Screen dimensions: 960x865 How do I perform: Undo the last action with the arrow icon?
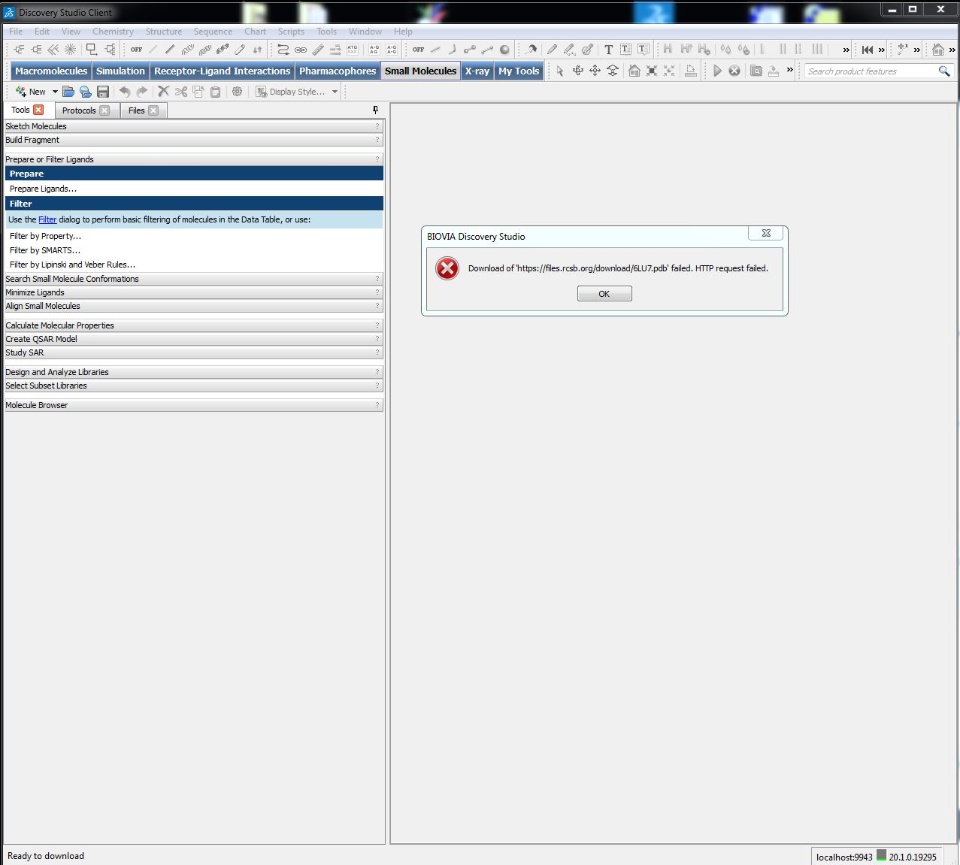click(125, 92)
